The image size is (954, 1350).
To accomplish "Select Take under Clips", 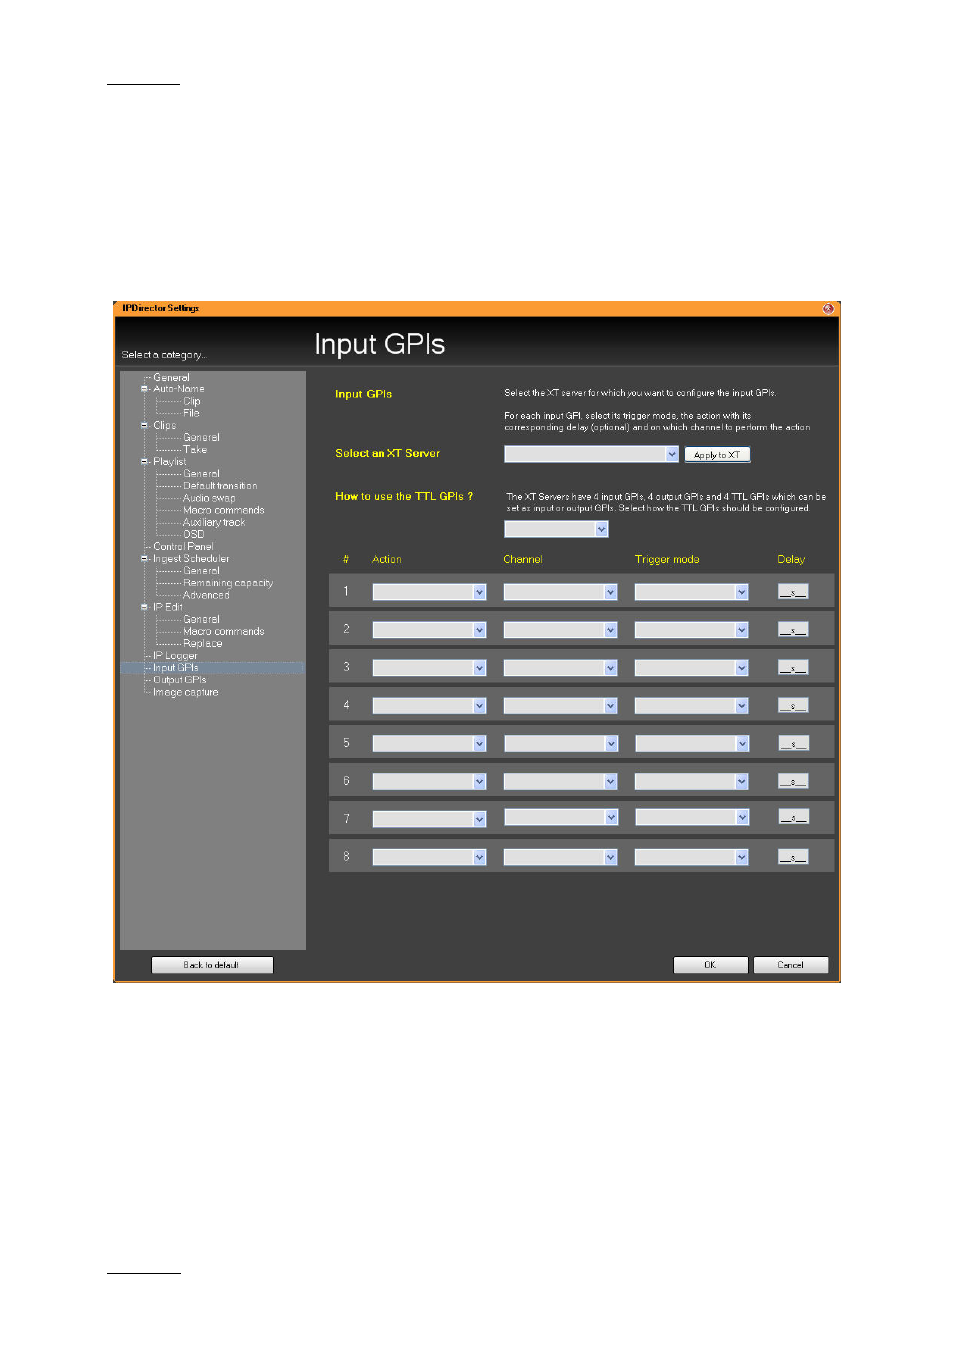I will click(195, 450).
